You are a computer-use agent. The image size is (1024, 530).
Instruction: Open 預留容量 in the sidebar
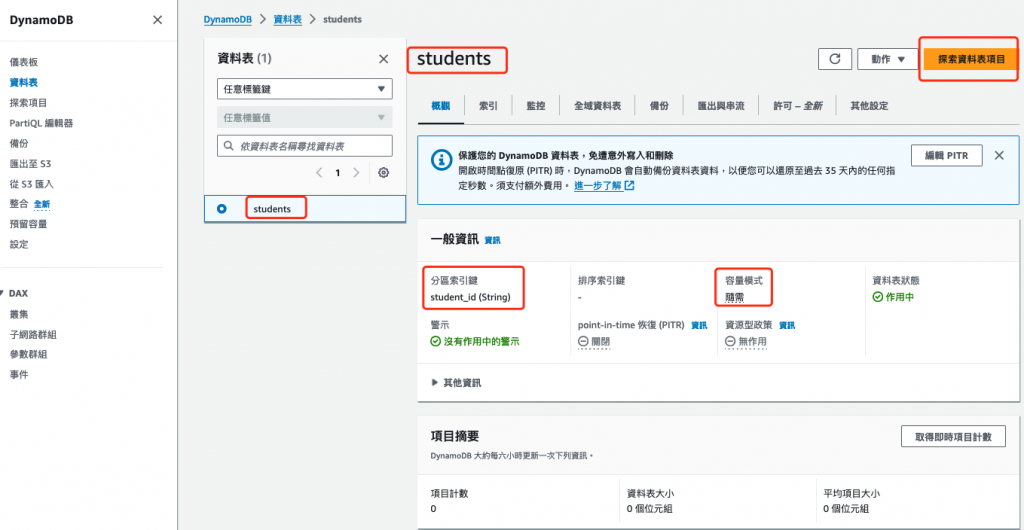tap(28, 224)
